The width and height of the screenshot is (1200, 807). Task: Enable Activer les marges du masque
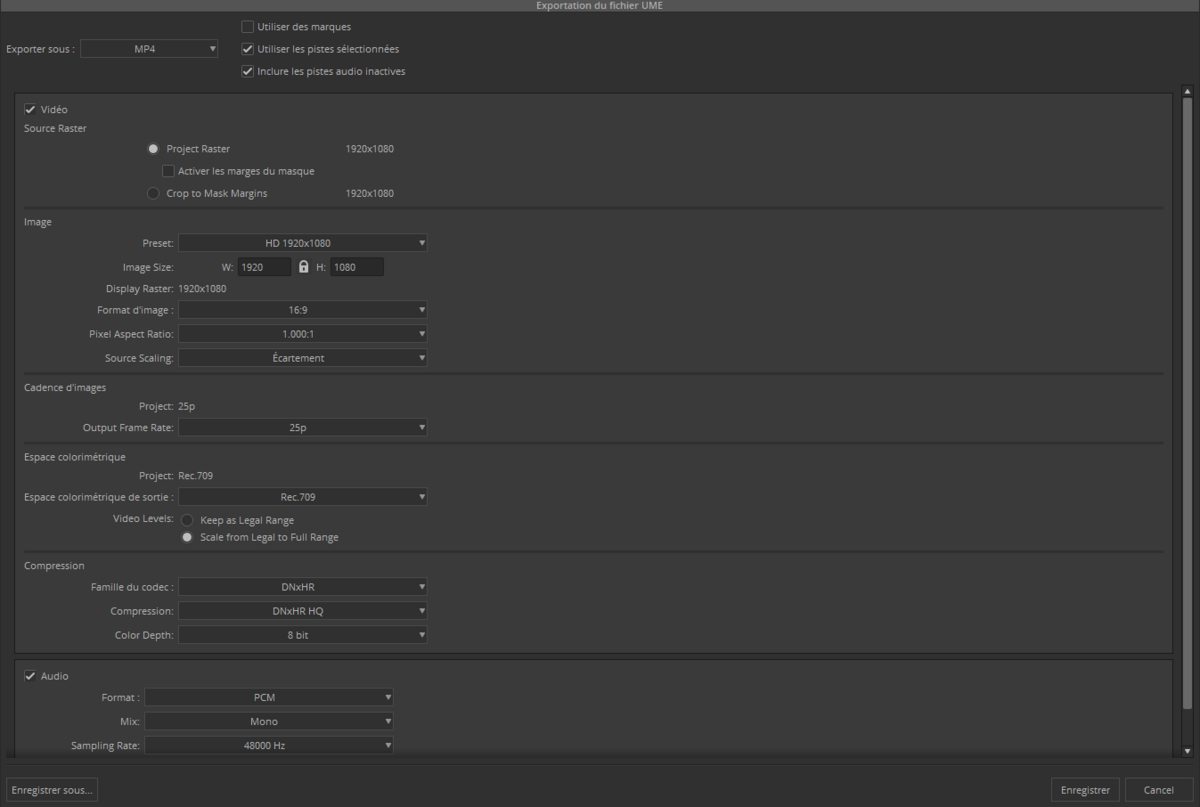click(168, 171)
